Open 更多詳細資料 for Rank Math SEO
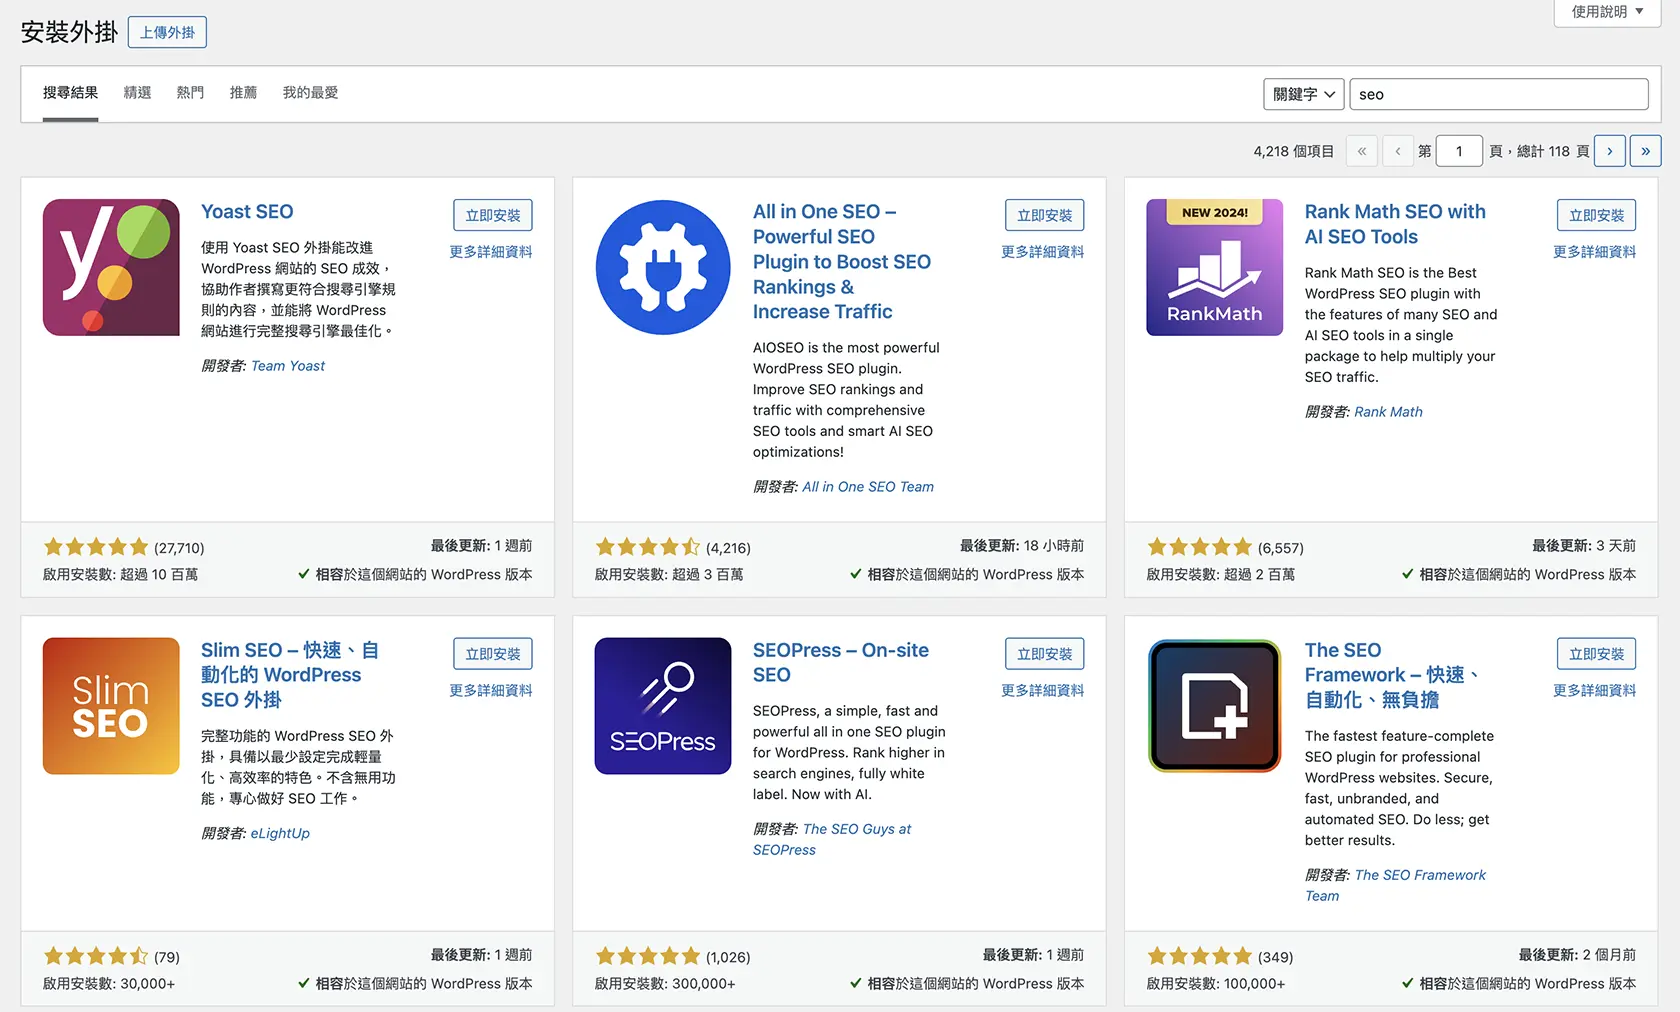Screen dimensions: 1680x1012 [x=1595, y=252]
